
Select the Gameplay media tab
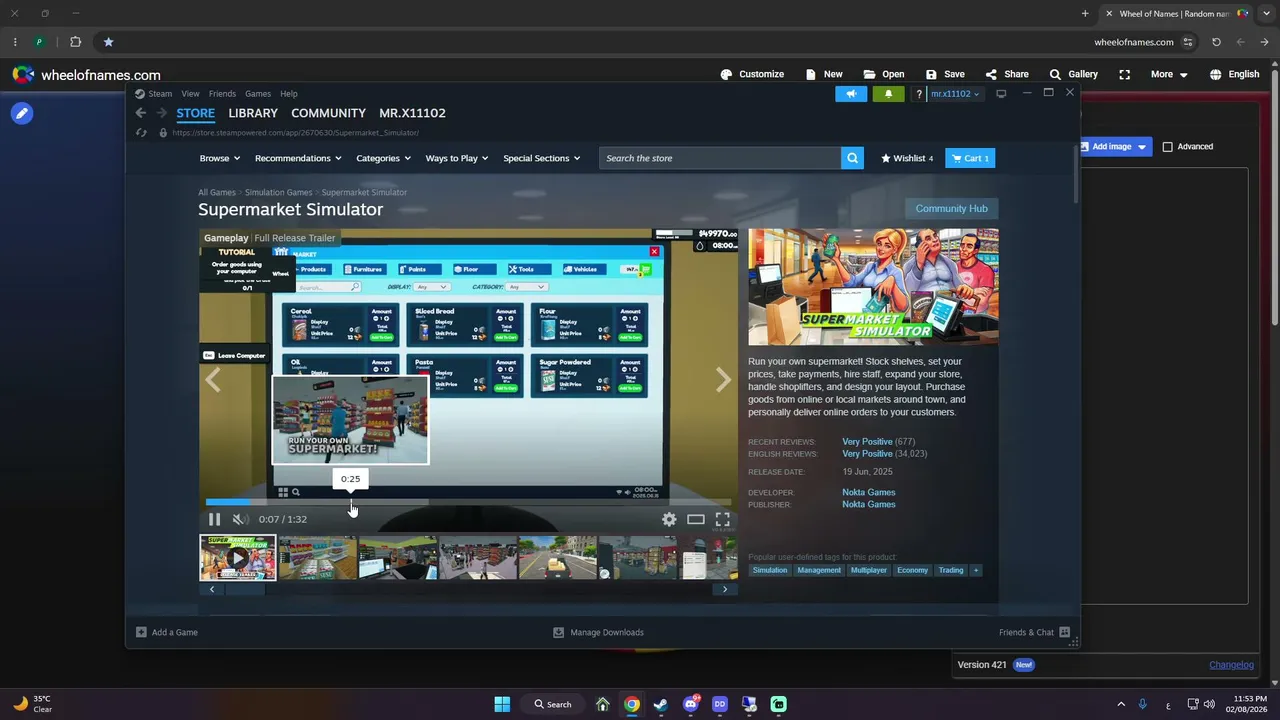click(226, 238)
